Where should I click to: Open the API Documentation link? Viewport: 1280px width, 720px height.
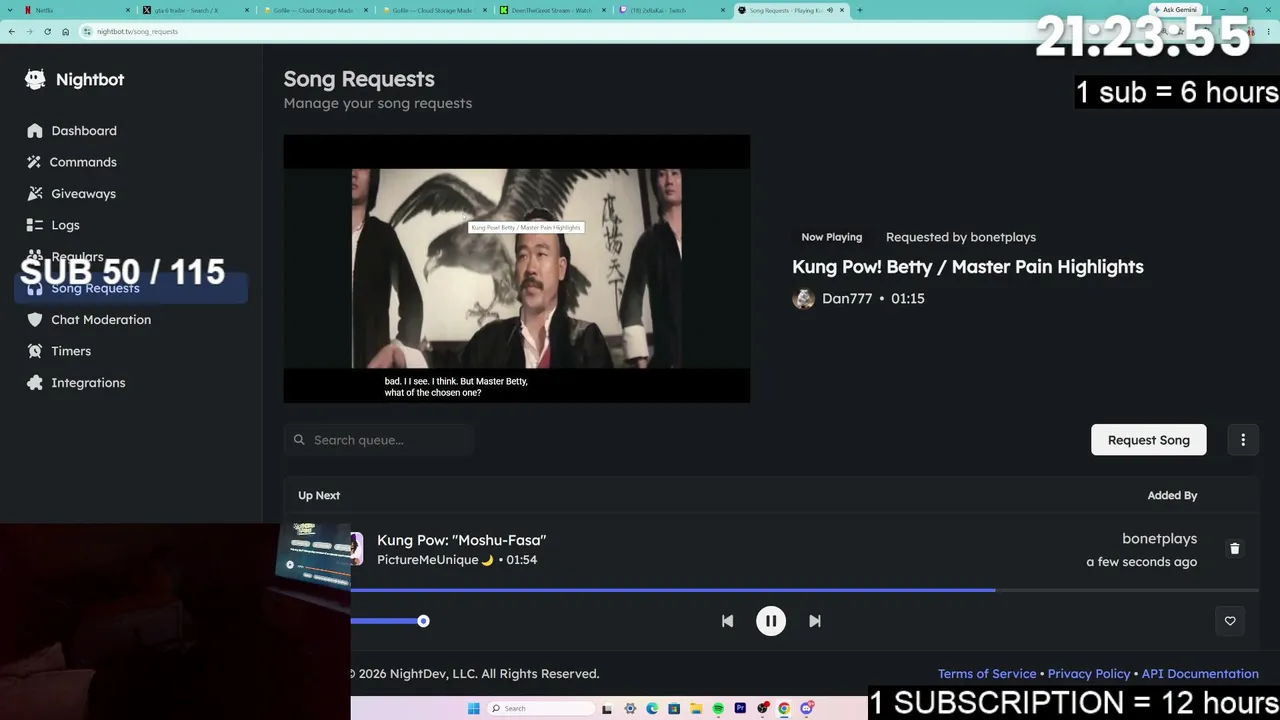point(1200,674)
